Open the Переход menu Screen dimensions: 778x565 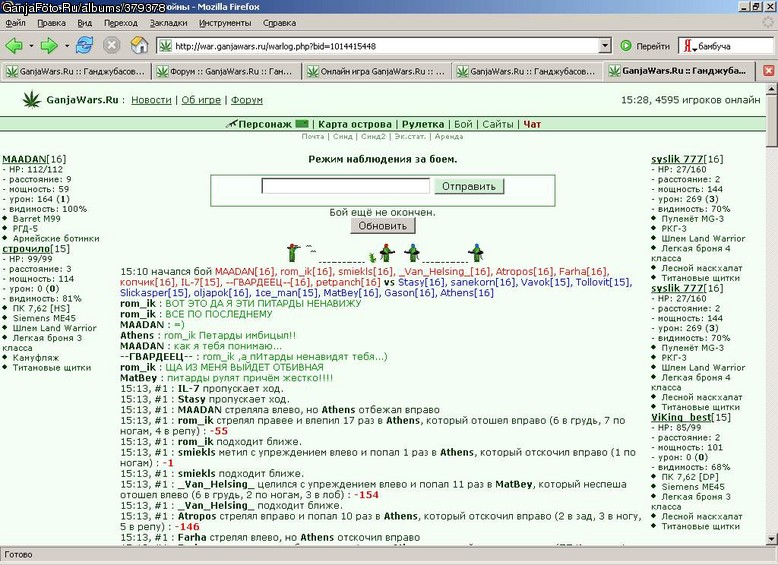[121, 23]
